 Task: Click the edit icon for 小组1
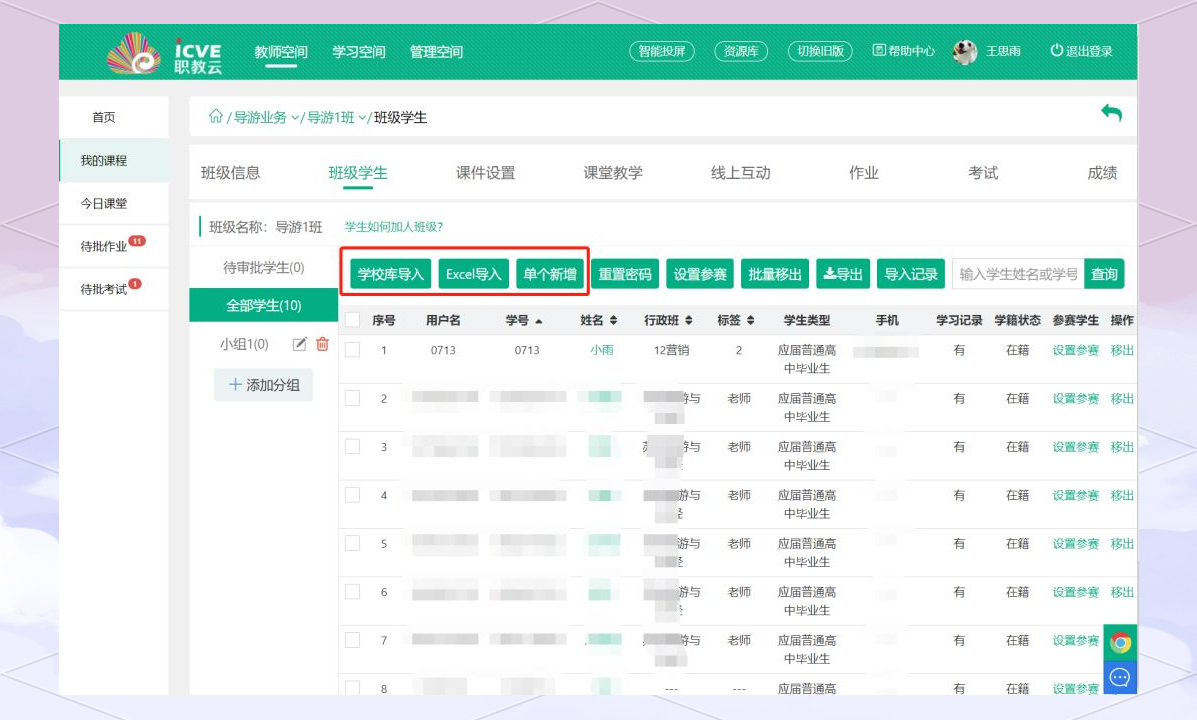tap(299, 344)
